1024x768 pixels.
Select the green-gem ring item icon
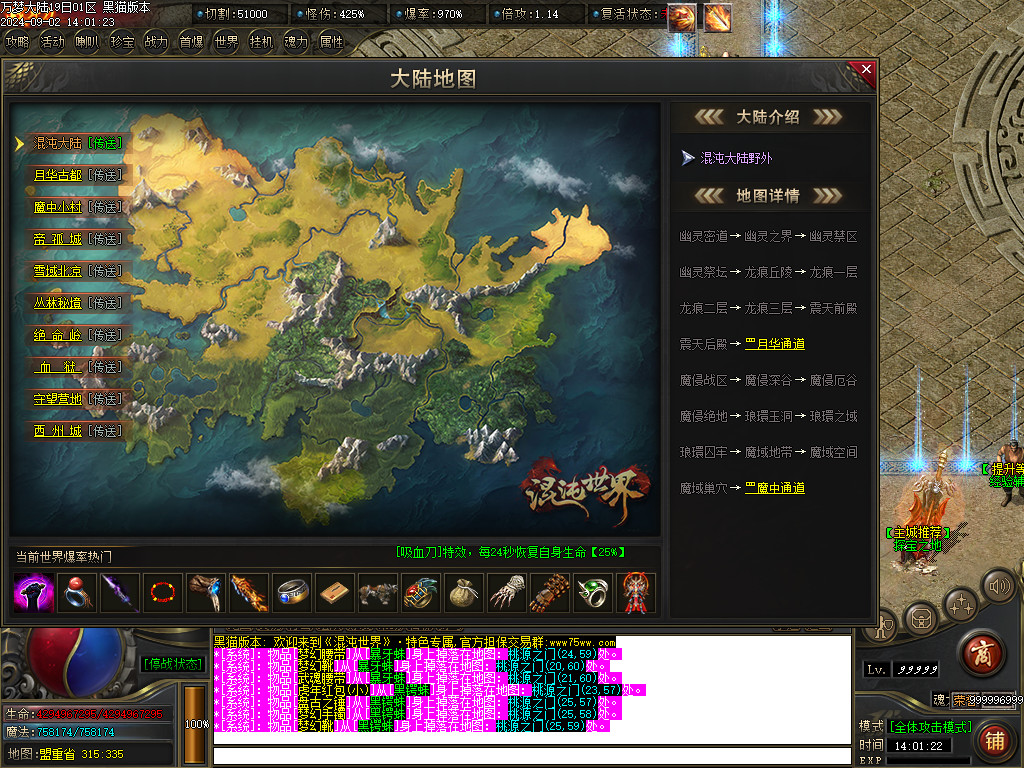click(x=592, y=593)
